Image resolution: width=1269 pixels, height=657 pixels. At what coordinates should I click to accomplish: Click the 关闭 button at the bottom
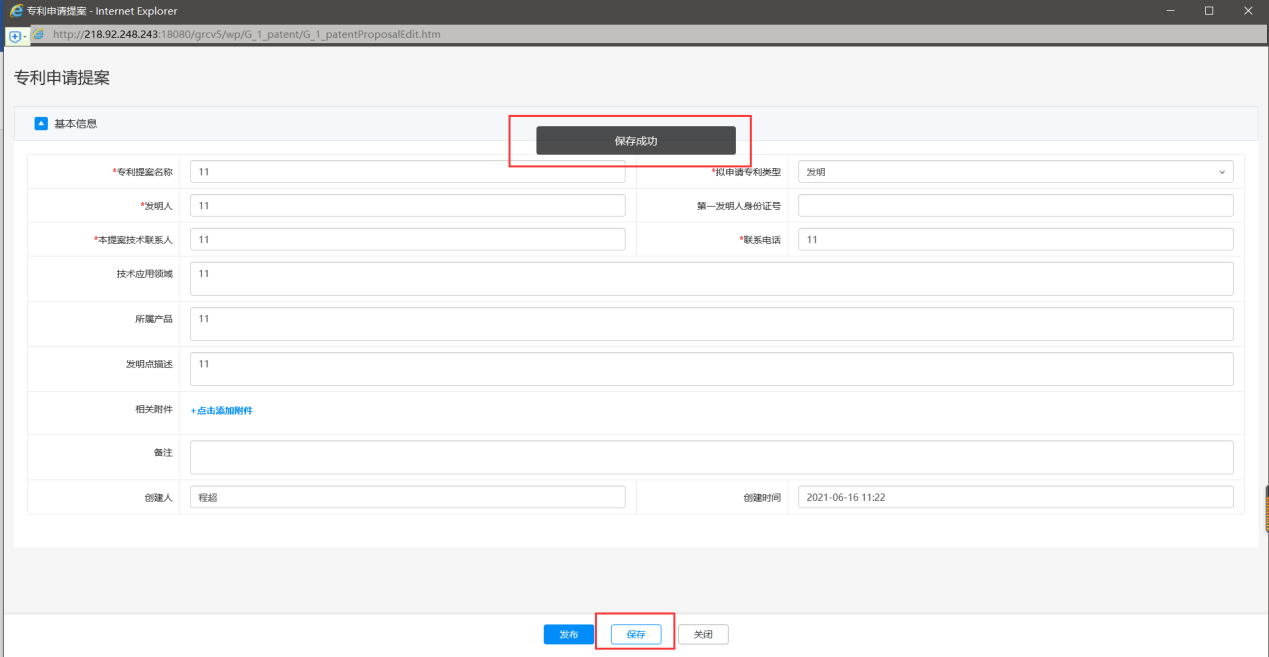703,634
